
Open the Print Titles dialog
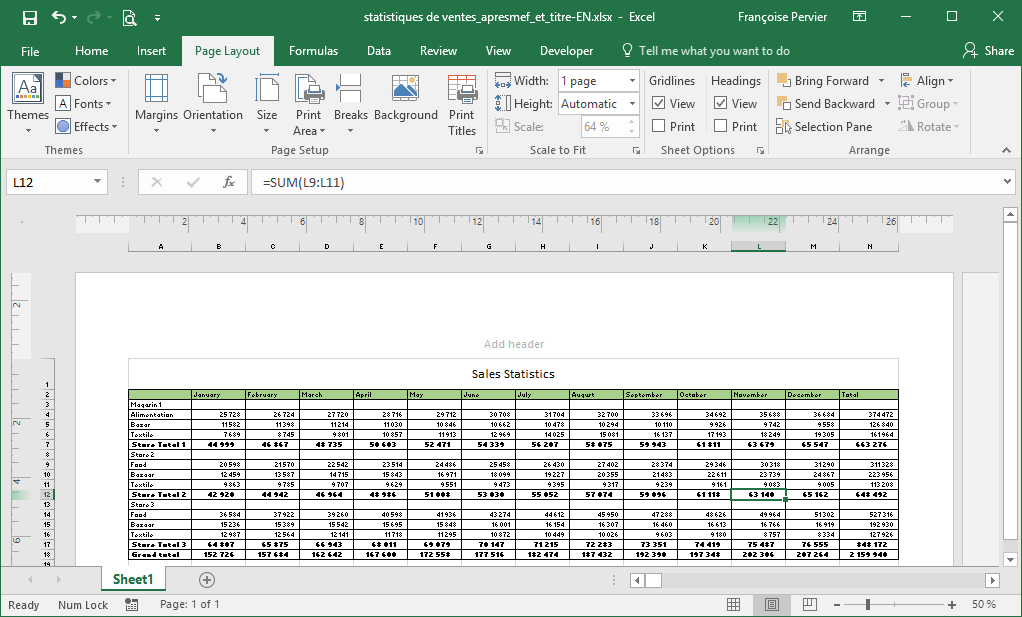coord(461,103)
